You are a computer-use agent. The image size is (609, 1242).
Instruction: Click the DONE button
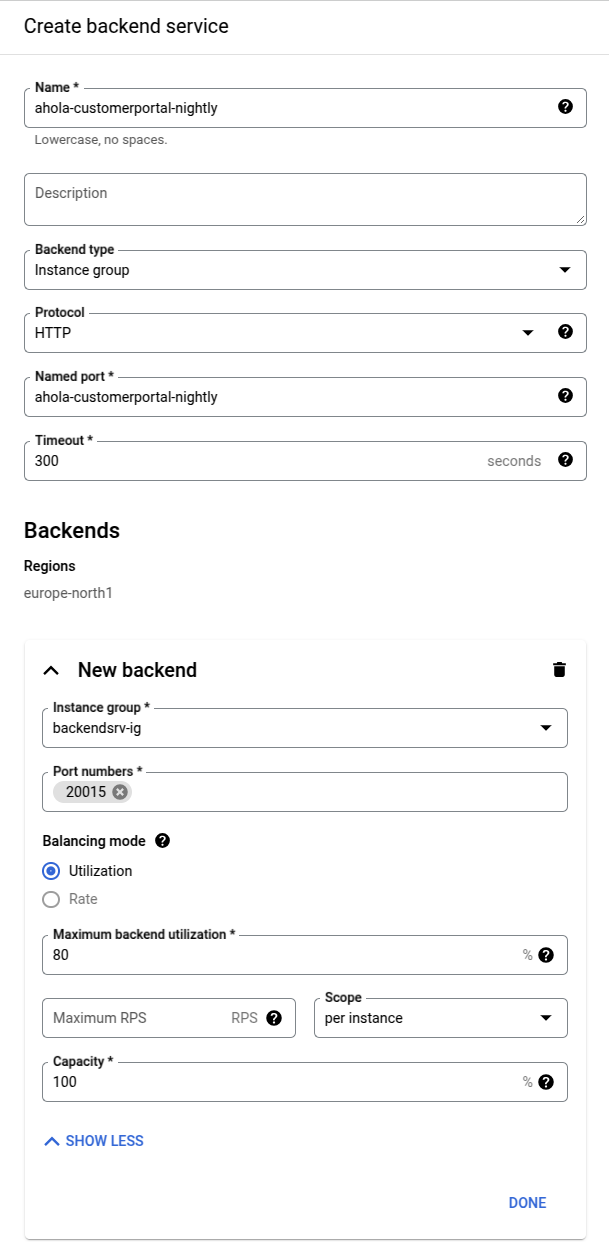pos(527,1203)
